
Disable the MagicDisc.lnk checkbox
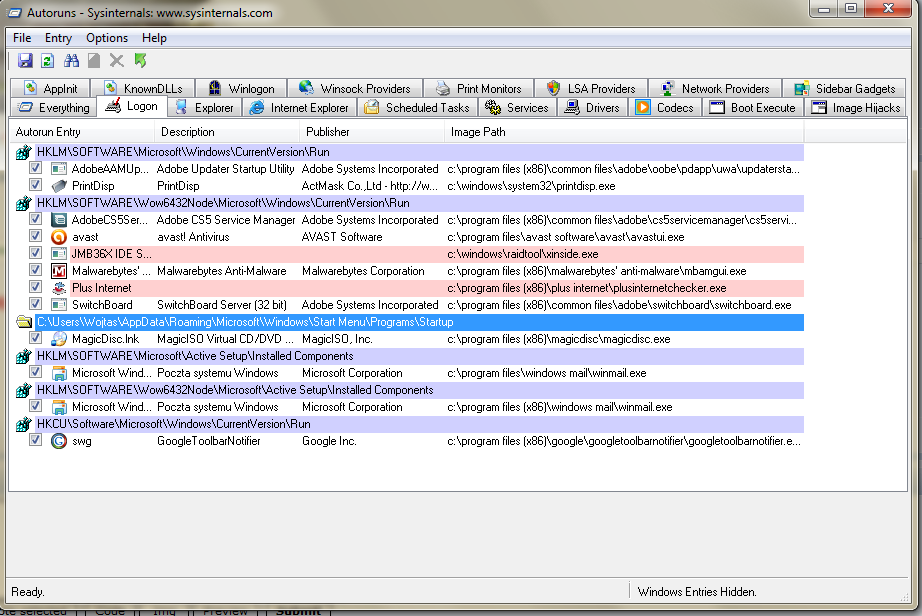pyautogui.click(x=35, y=339)
